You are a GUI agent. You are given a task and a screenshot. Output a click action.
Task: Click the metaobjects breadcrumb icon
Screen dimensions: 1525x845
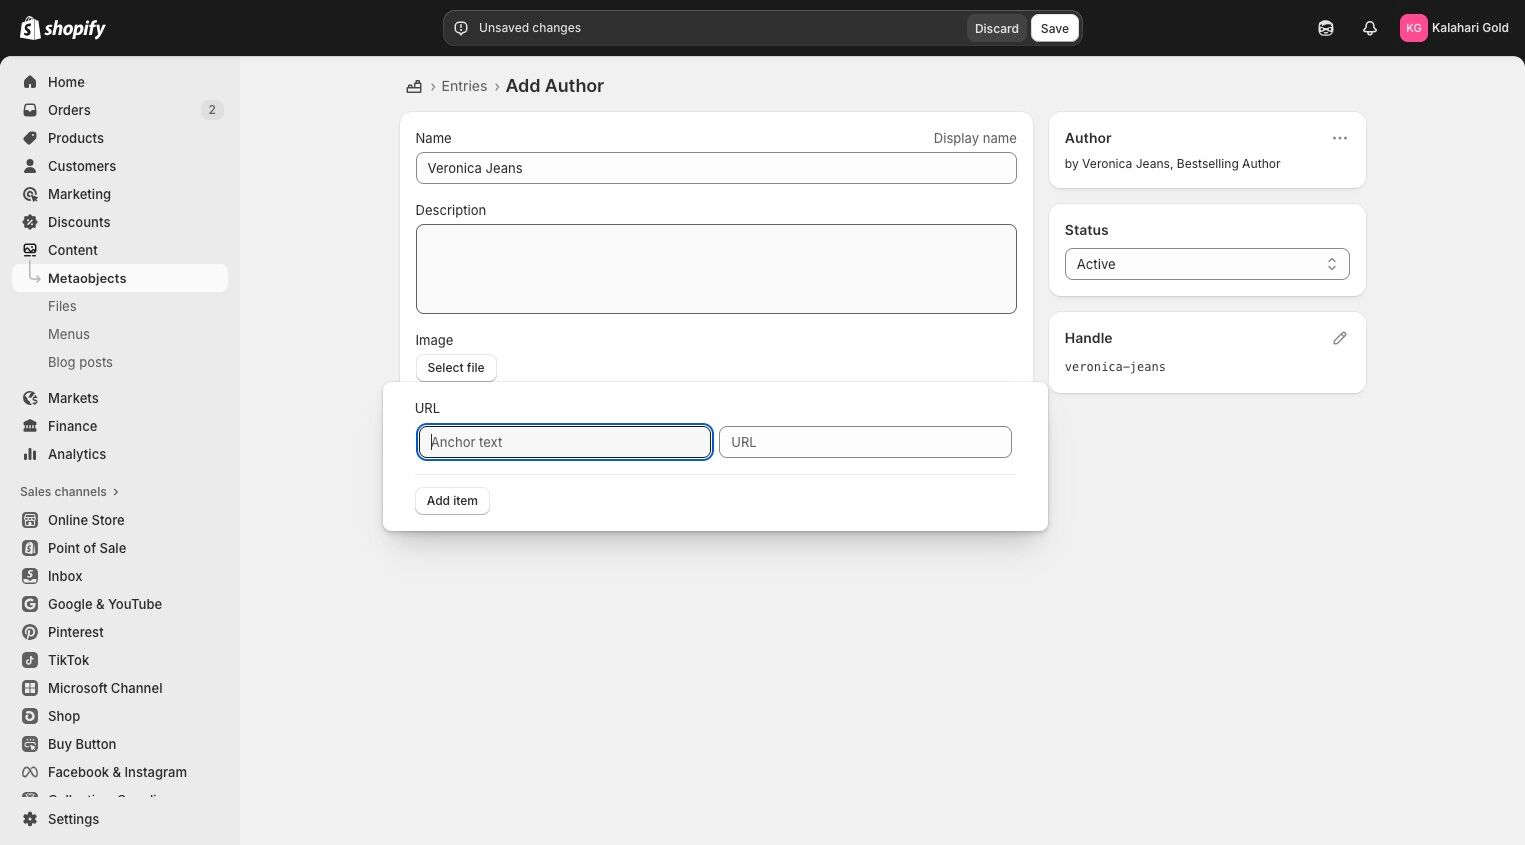click(414, 86)
